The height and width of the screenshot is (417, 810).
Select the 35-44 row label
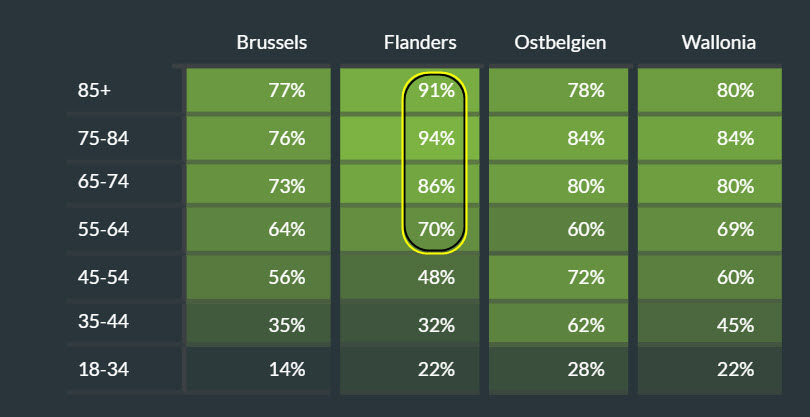click(103, 322)
